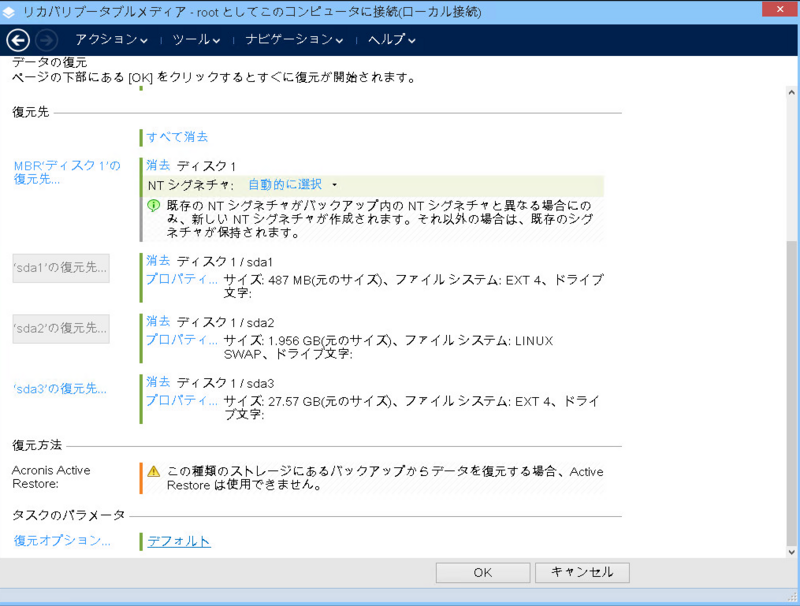
Task: Open the NT シグネチャ 自動的に選択 dropdown
Action: click(x=292, y=185)
